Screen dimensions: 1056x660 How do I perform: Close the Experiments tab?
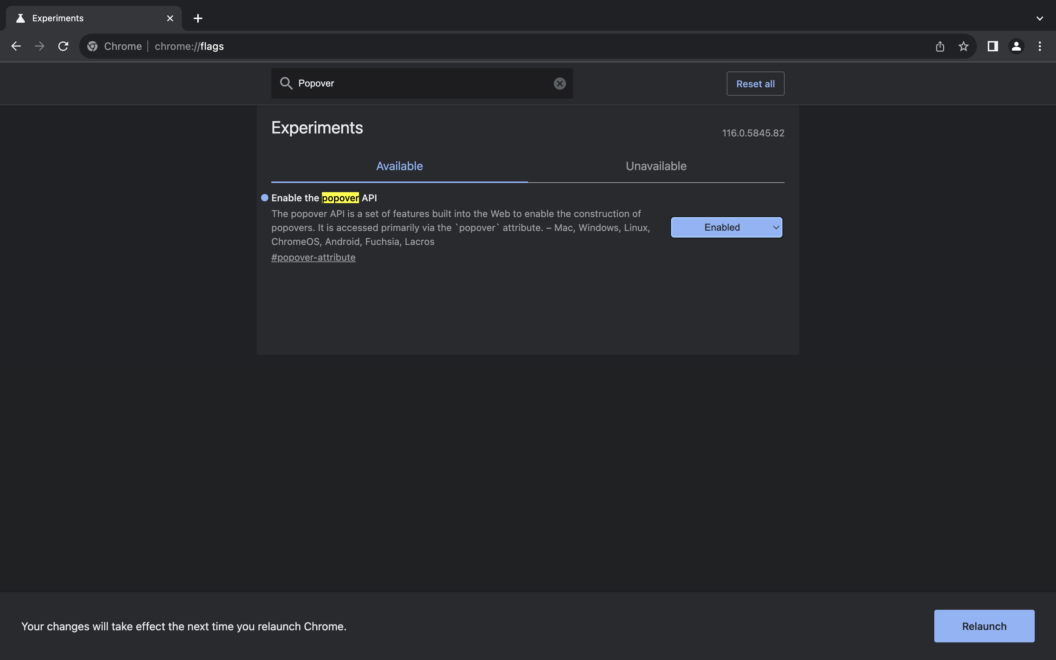(170, 18)
